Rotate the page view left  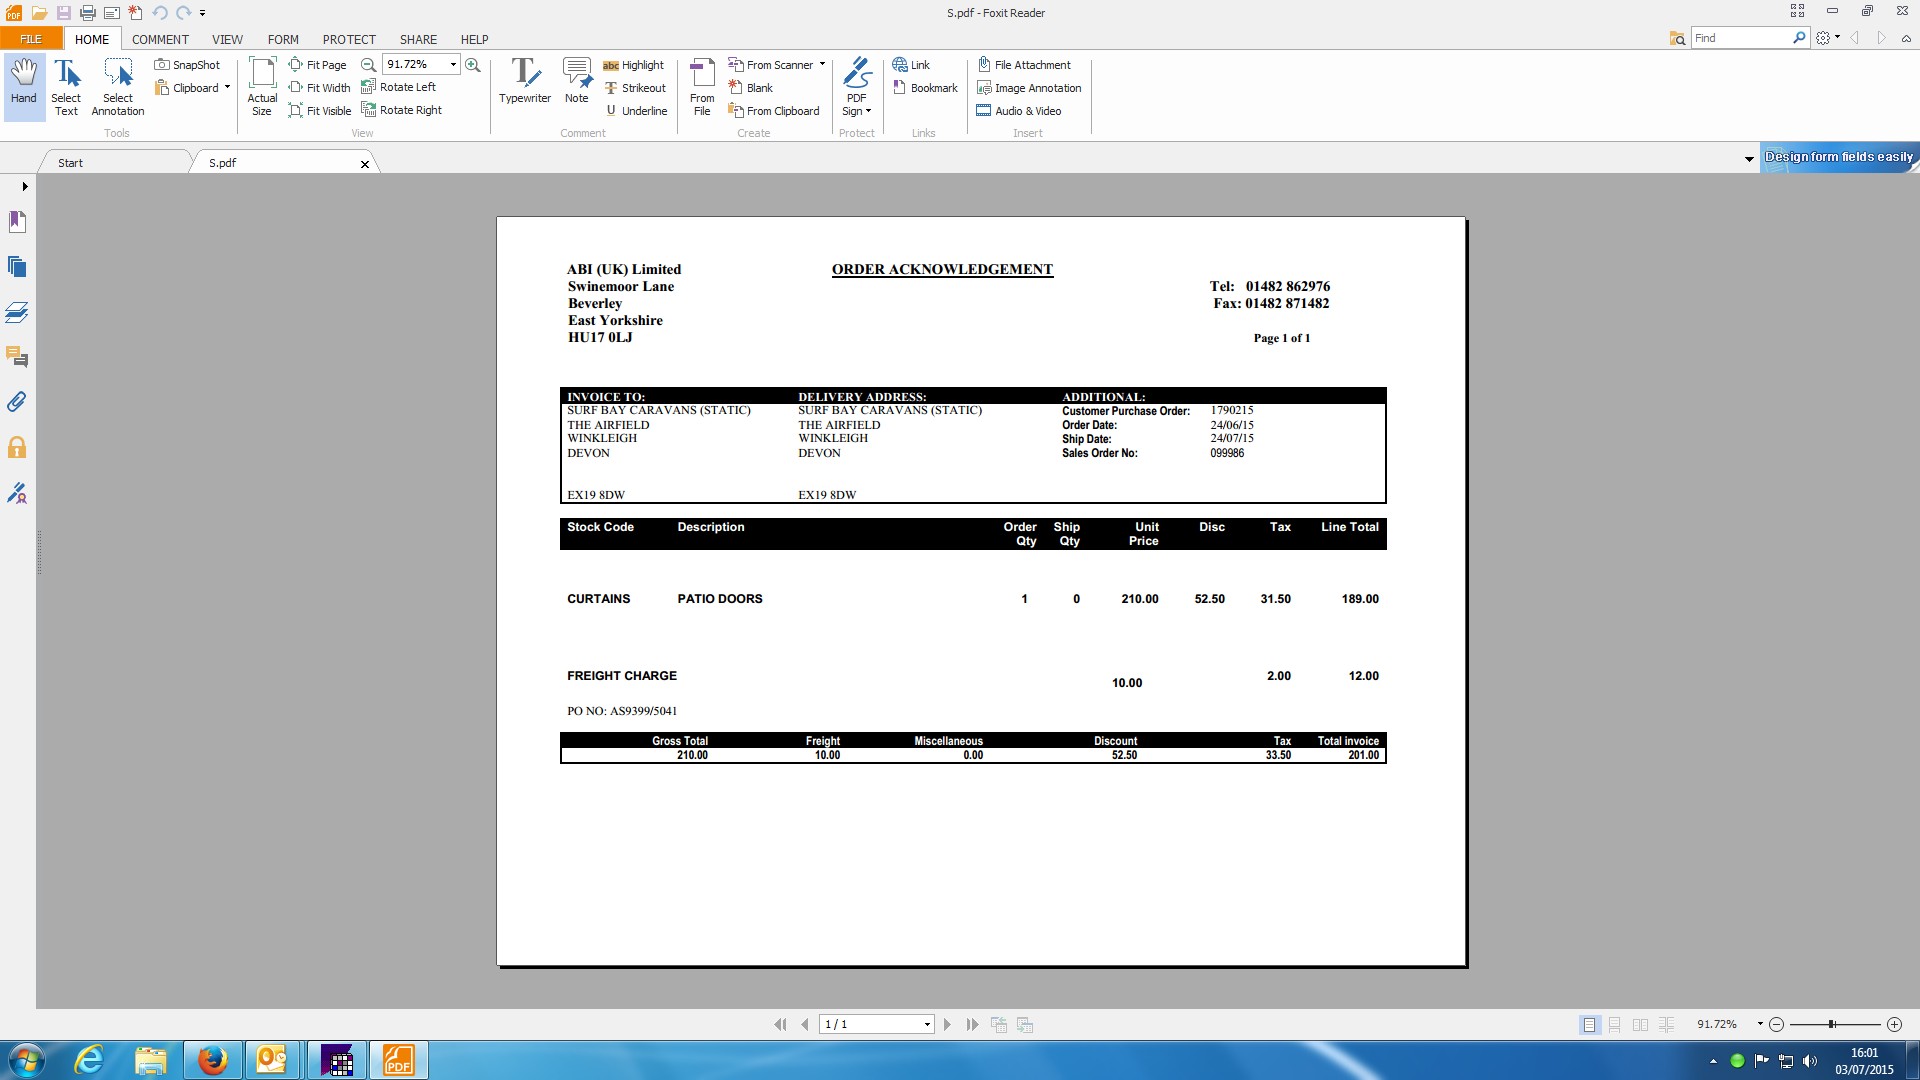(398, 87)
